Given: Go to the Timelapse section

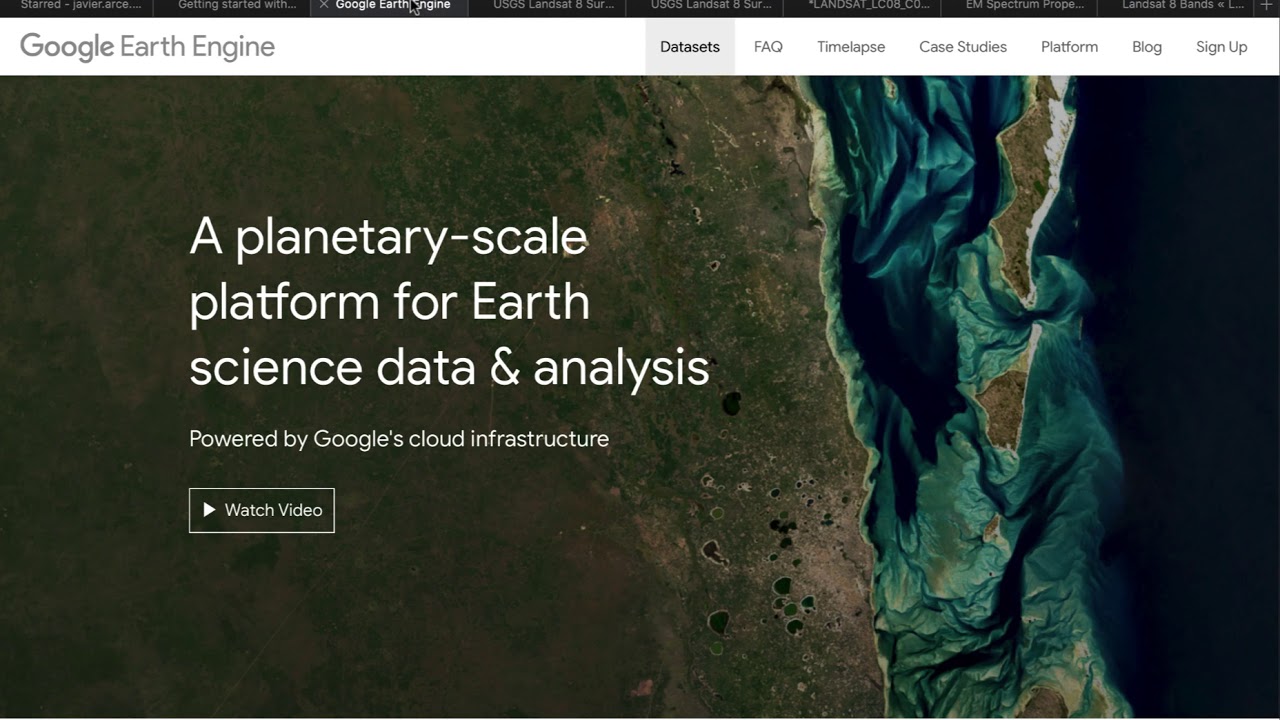Looking at the screenshot, I should coord(851,47).
